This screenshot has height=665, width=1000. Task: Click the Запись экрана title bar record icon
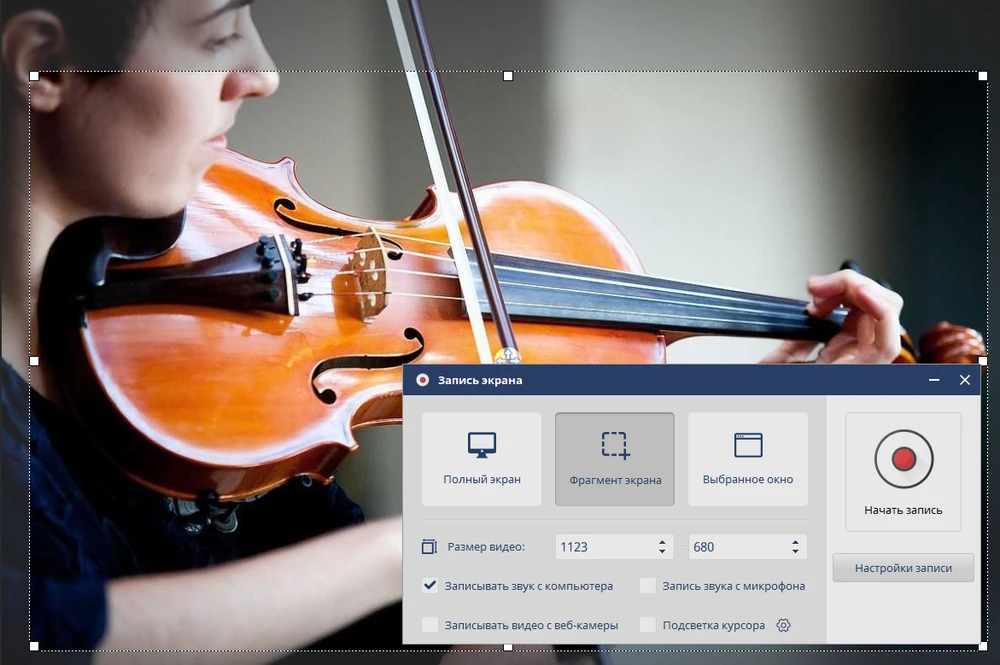click(422, 380)
